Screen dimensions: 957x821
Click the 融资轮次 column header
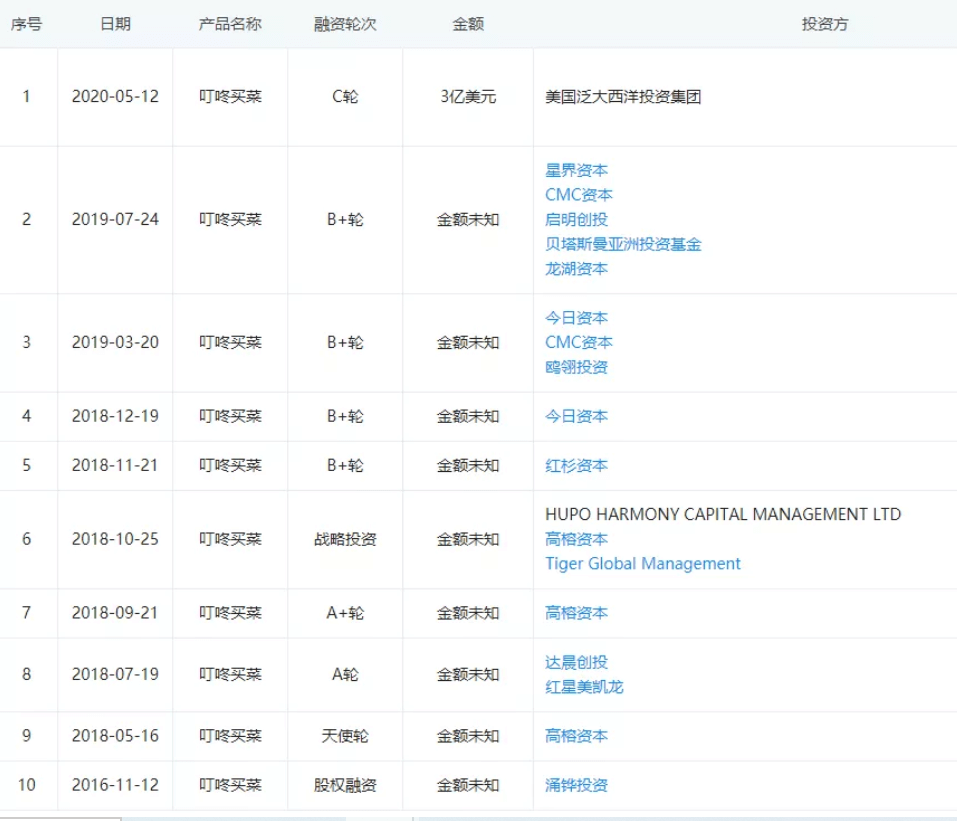click(x=345, y=24)
